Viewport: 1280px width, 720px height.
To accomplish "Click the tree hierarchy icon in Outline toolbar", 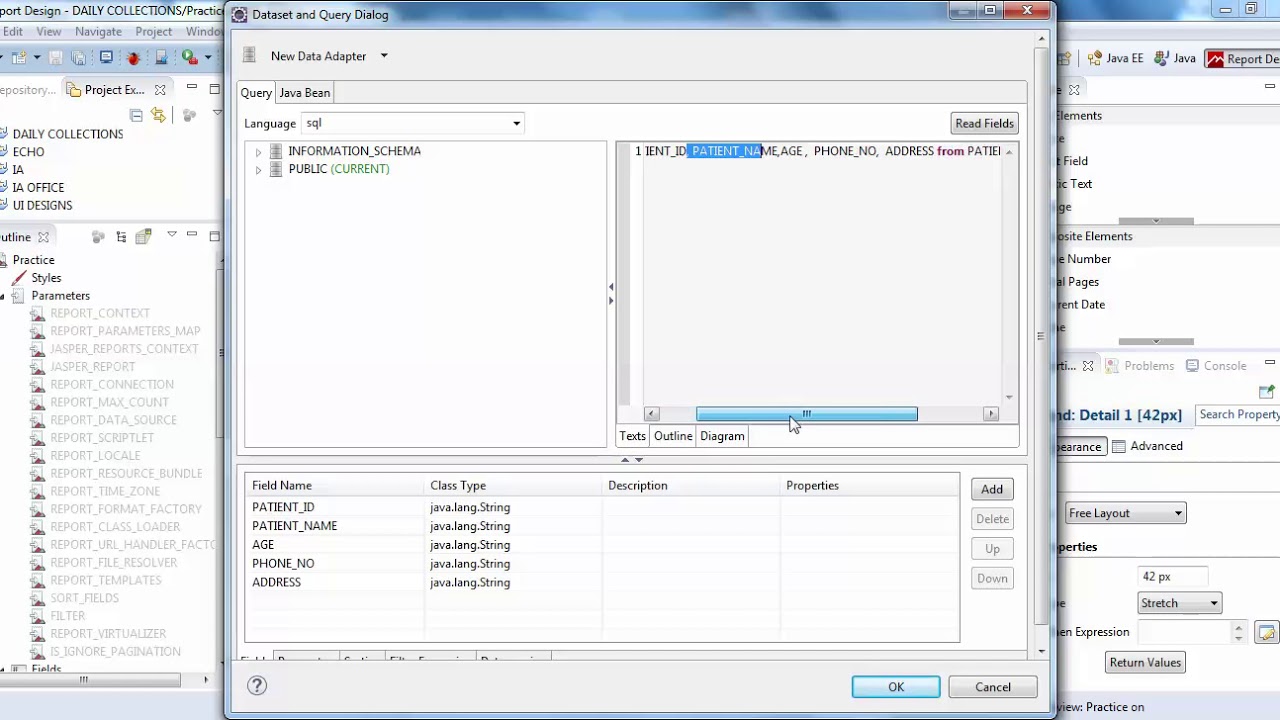I will pos(121,237).
